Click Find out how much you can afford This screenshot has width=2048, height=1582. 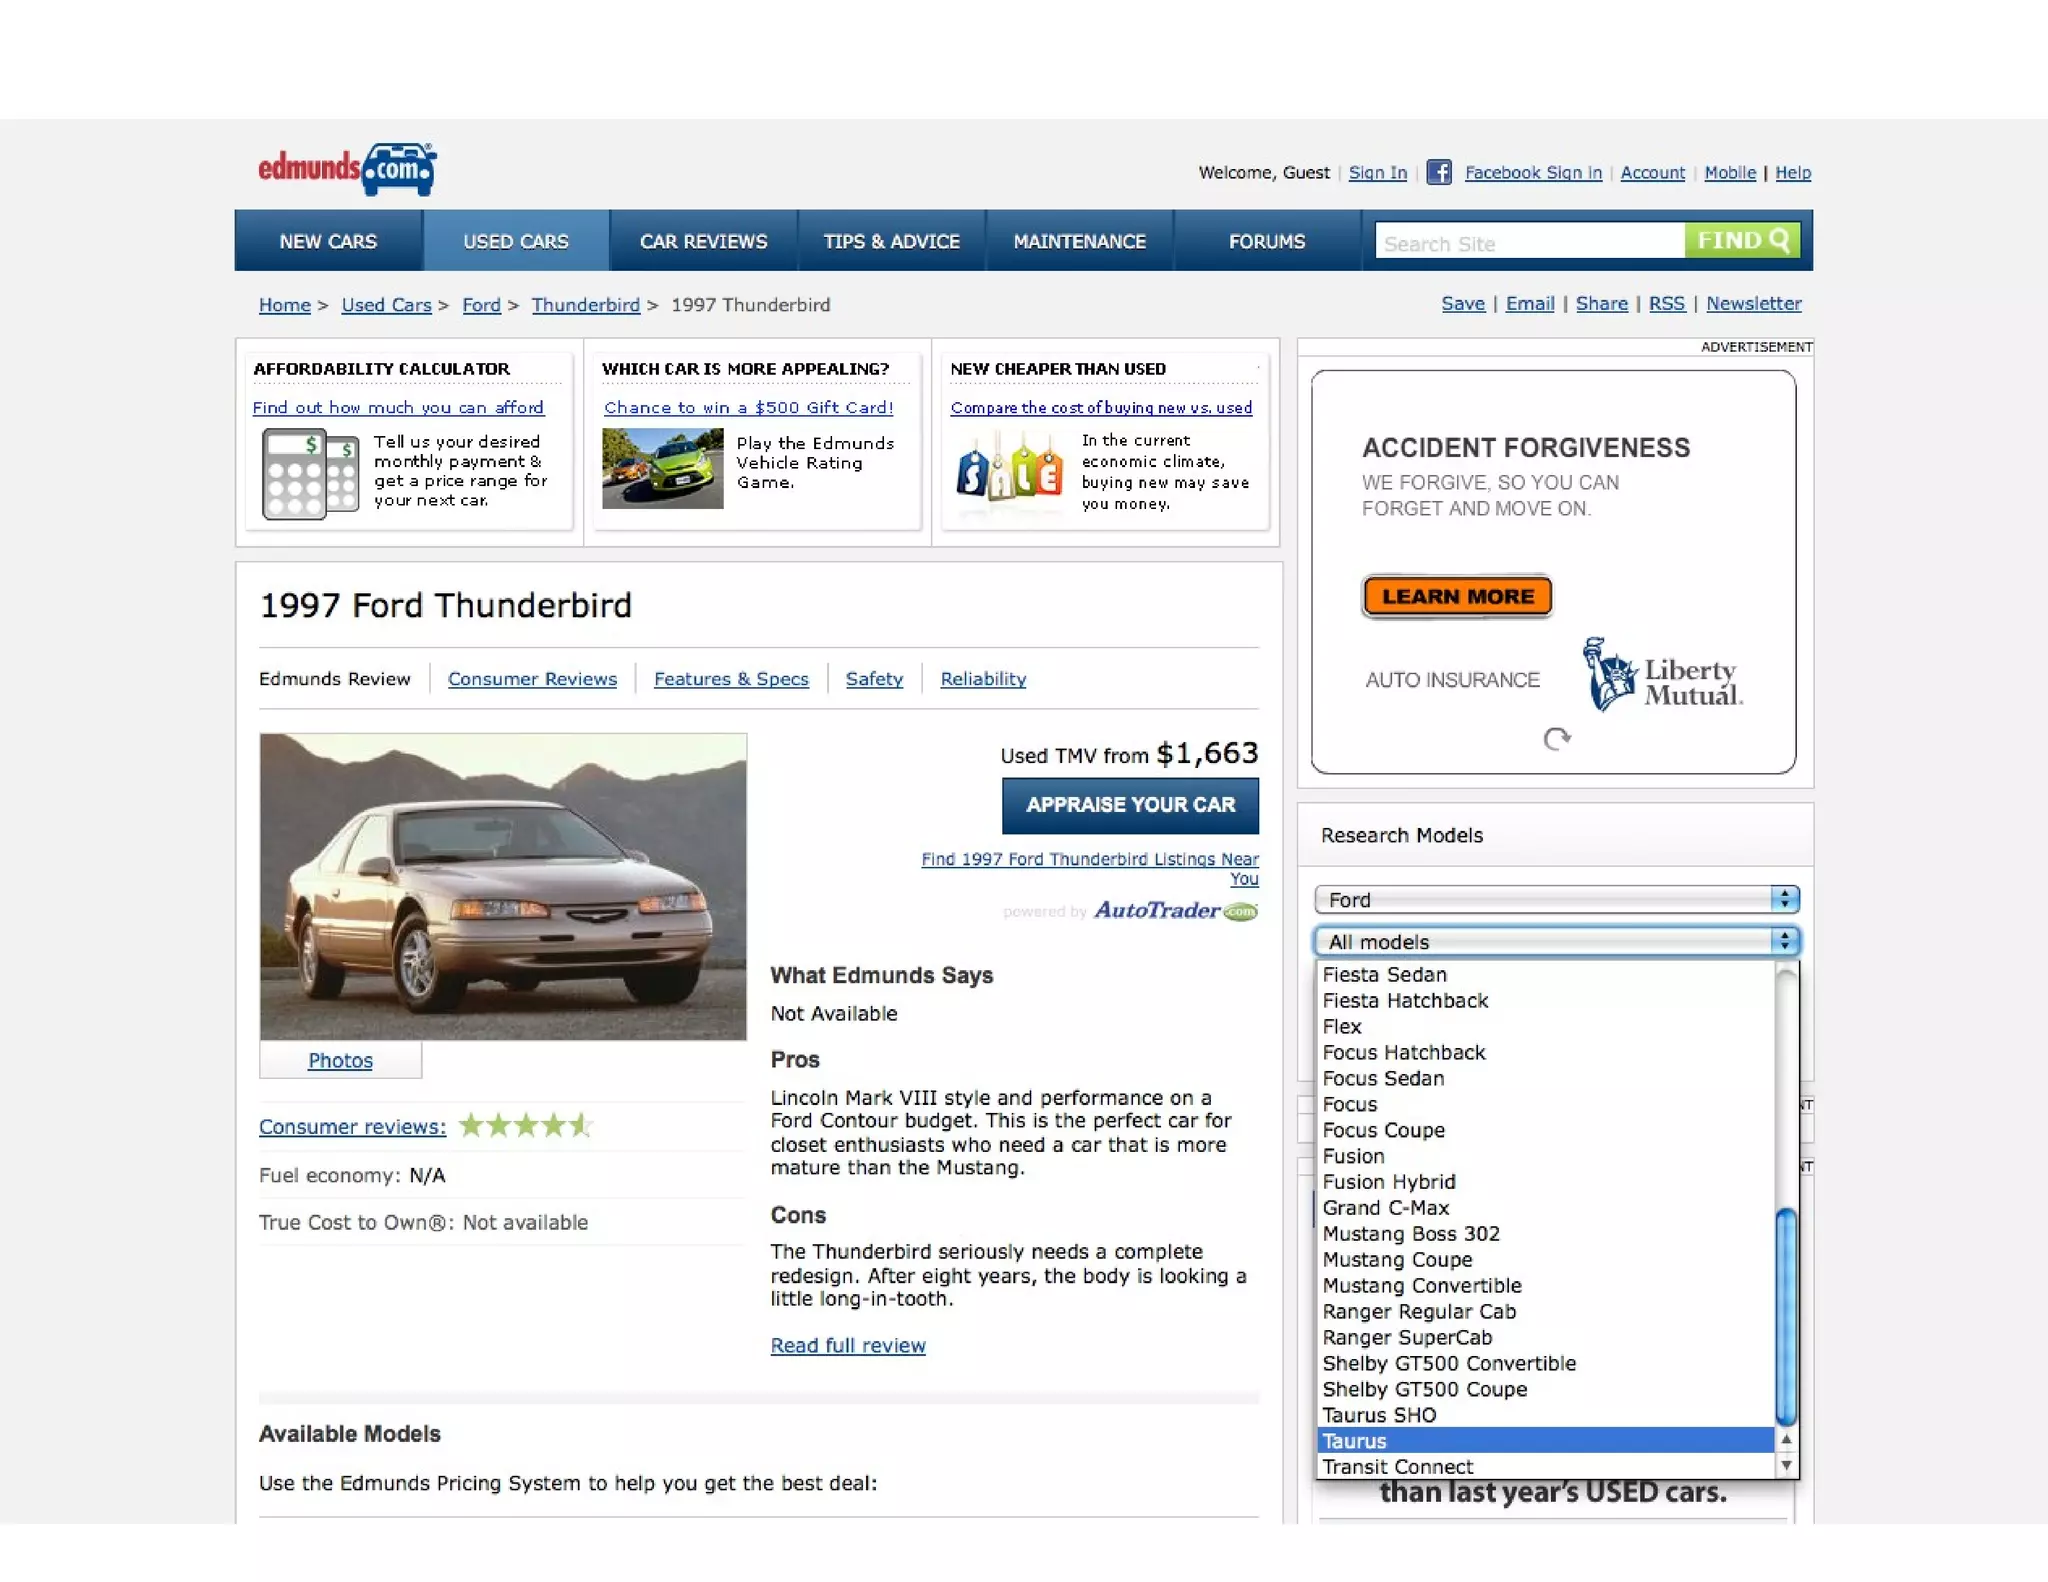click(x=398, y=407)
